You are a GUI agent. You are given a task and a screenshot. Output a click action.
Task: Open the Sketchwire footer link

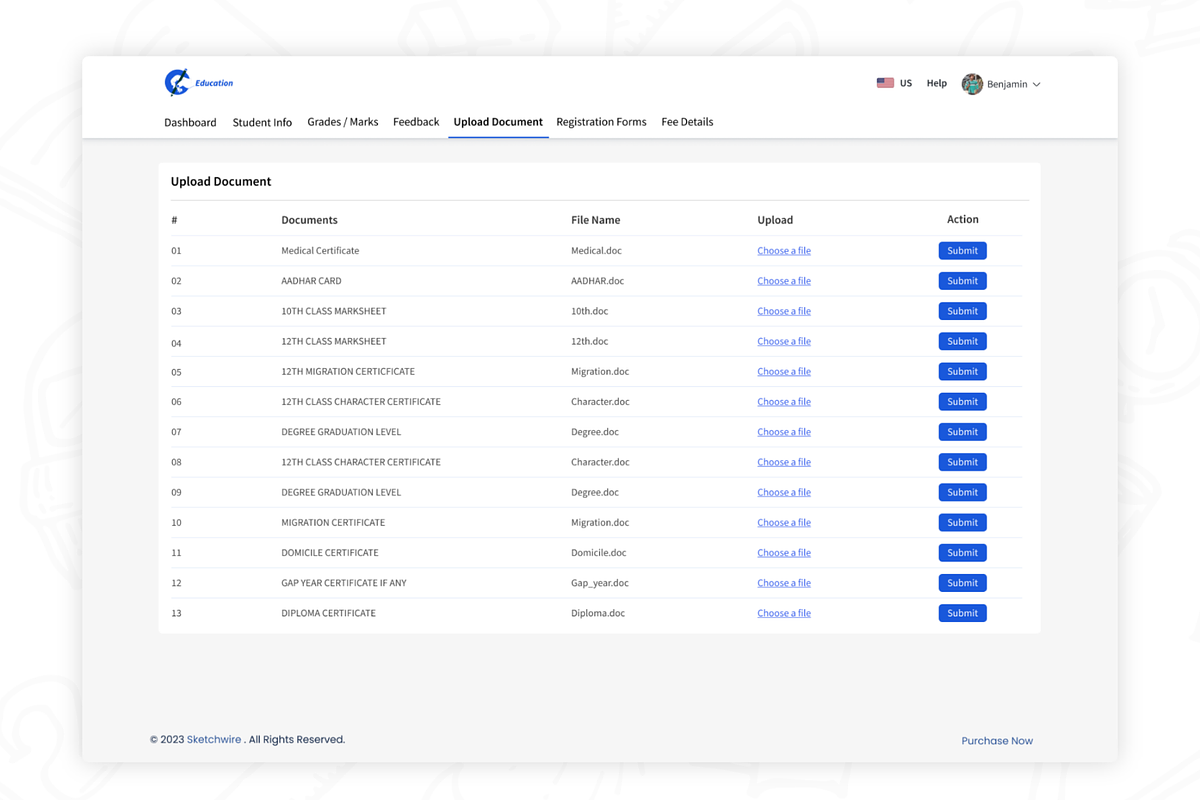pyautogui.click(x=214, y=740)
